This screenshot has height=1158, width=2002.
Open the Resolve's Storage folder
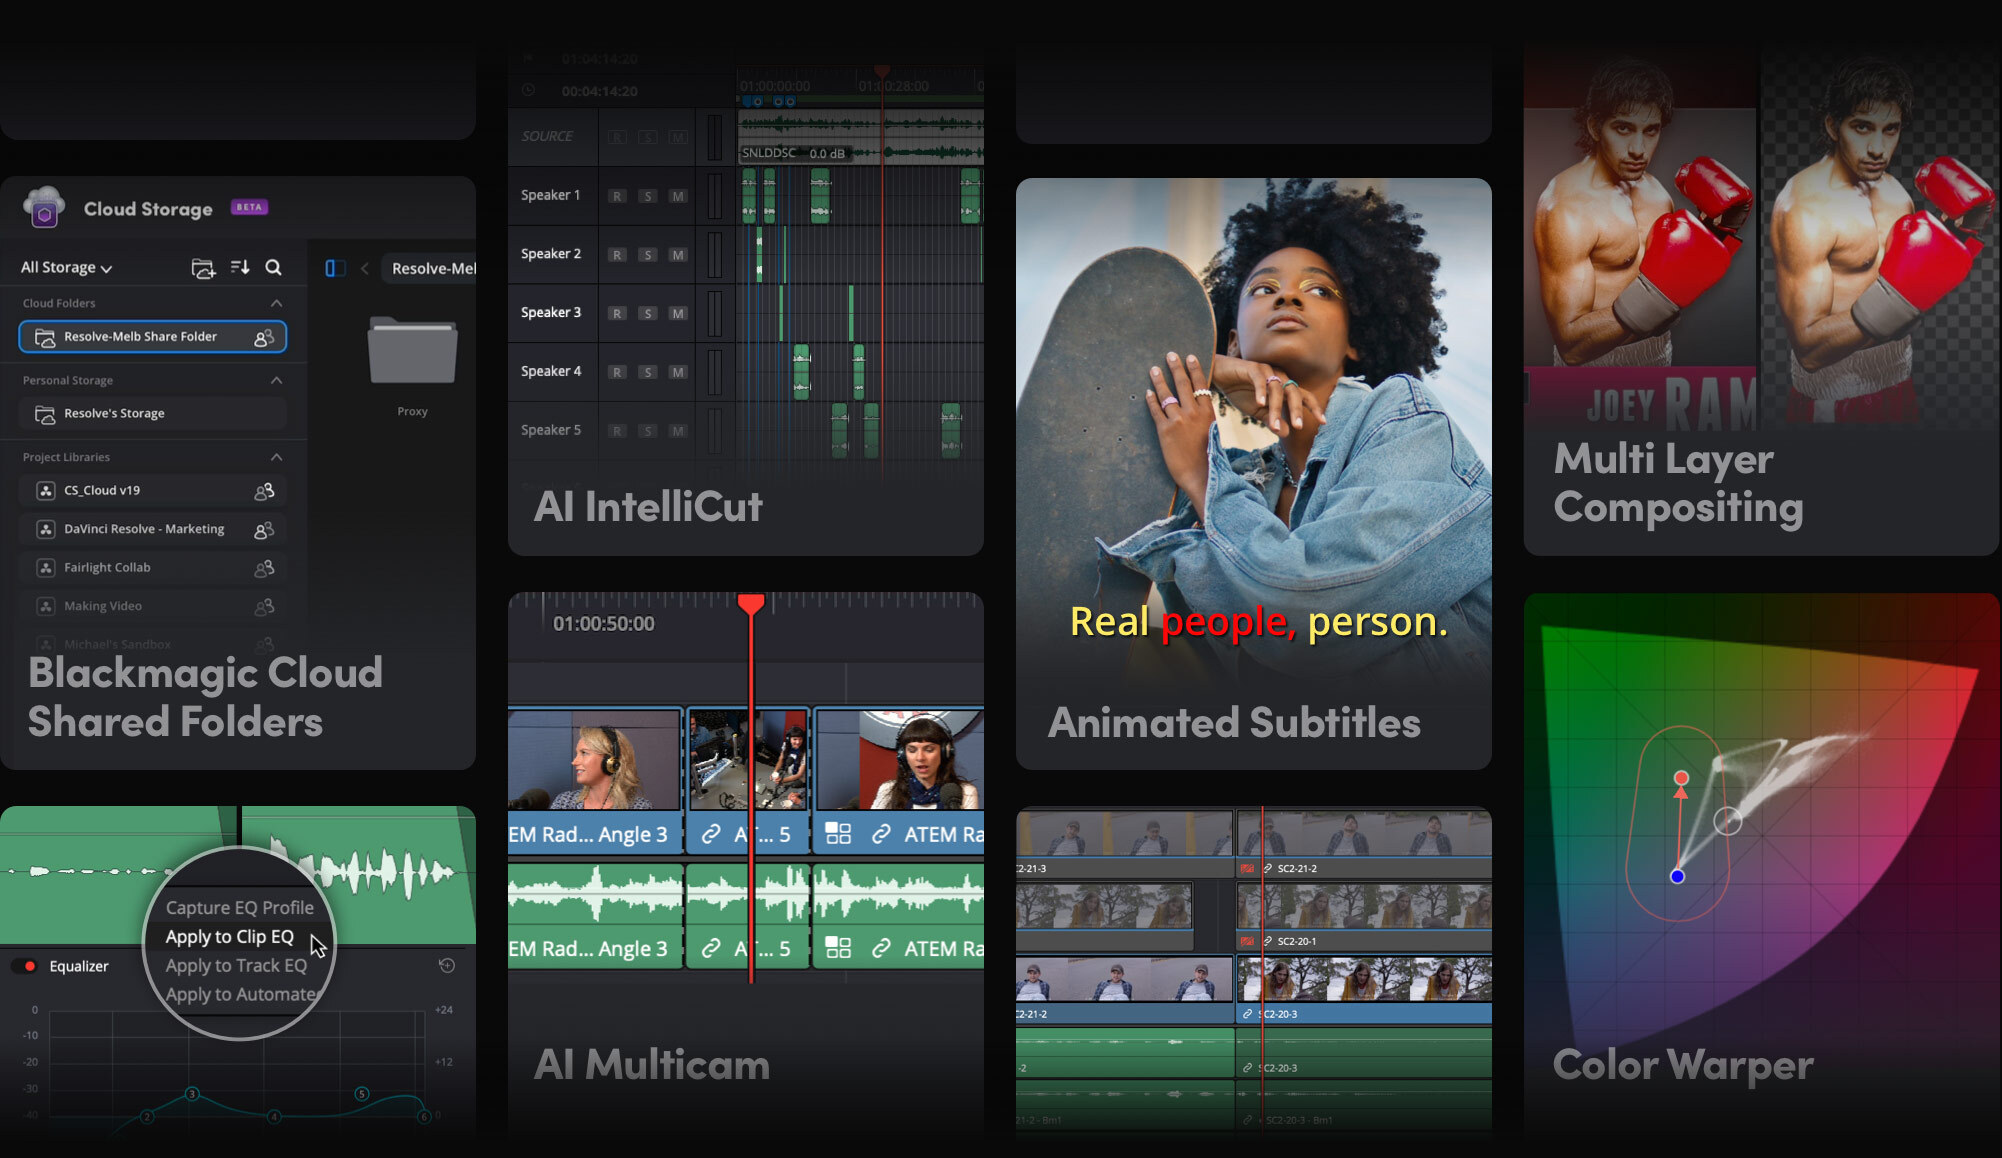(x=113, y=413)
